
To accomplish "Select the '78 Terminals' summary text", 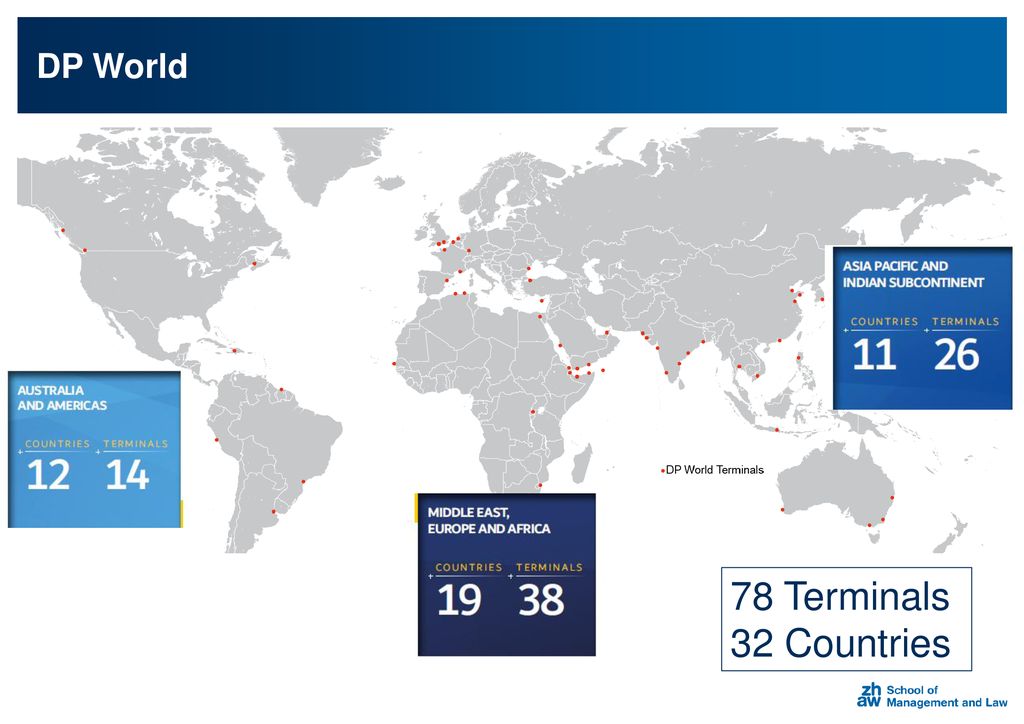I will pos(840,596).
